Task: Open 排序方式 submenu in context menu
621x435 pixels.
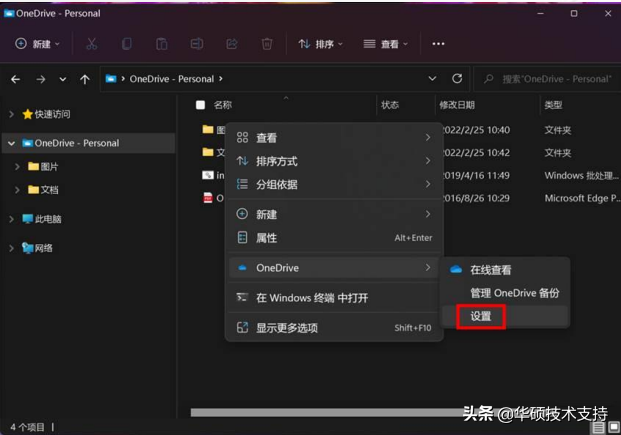Action: pos(334,161)
